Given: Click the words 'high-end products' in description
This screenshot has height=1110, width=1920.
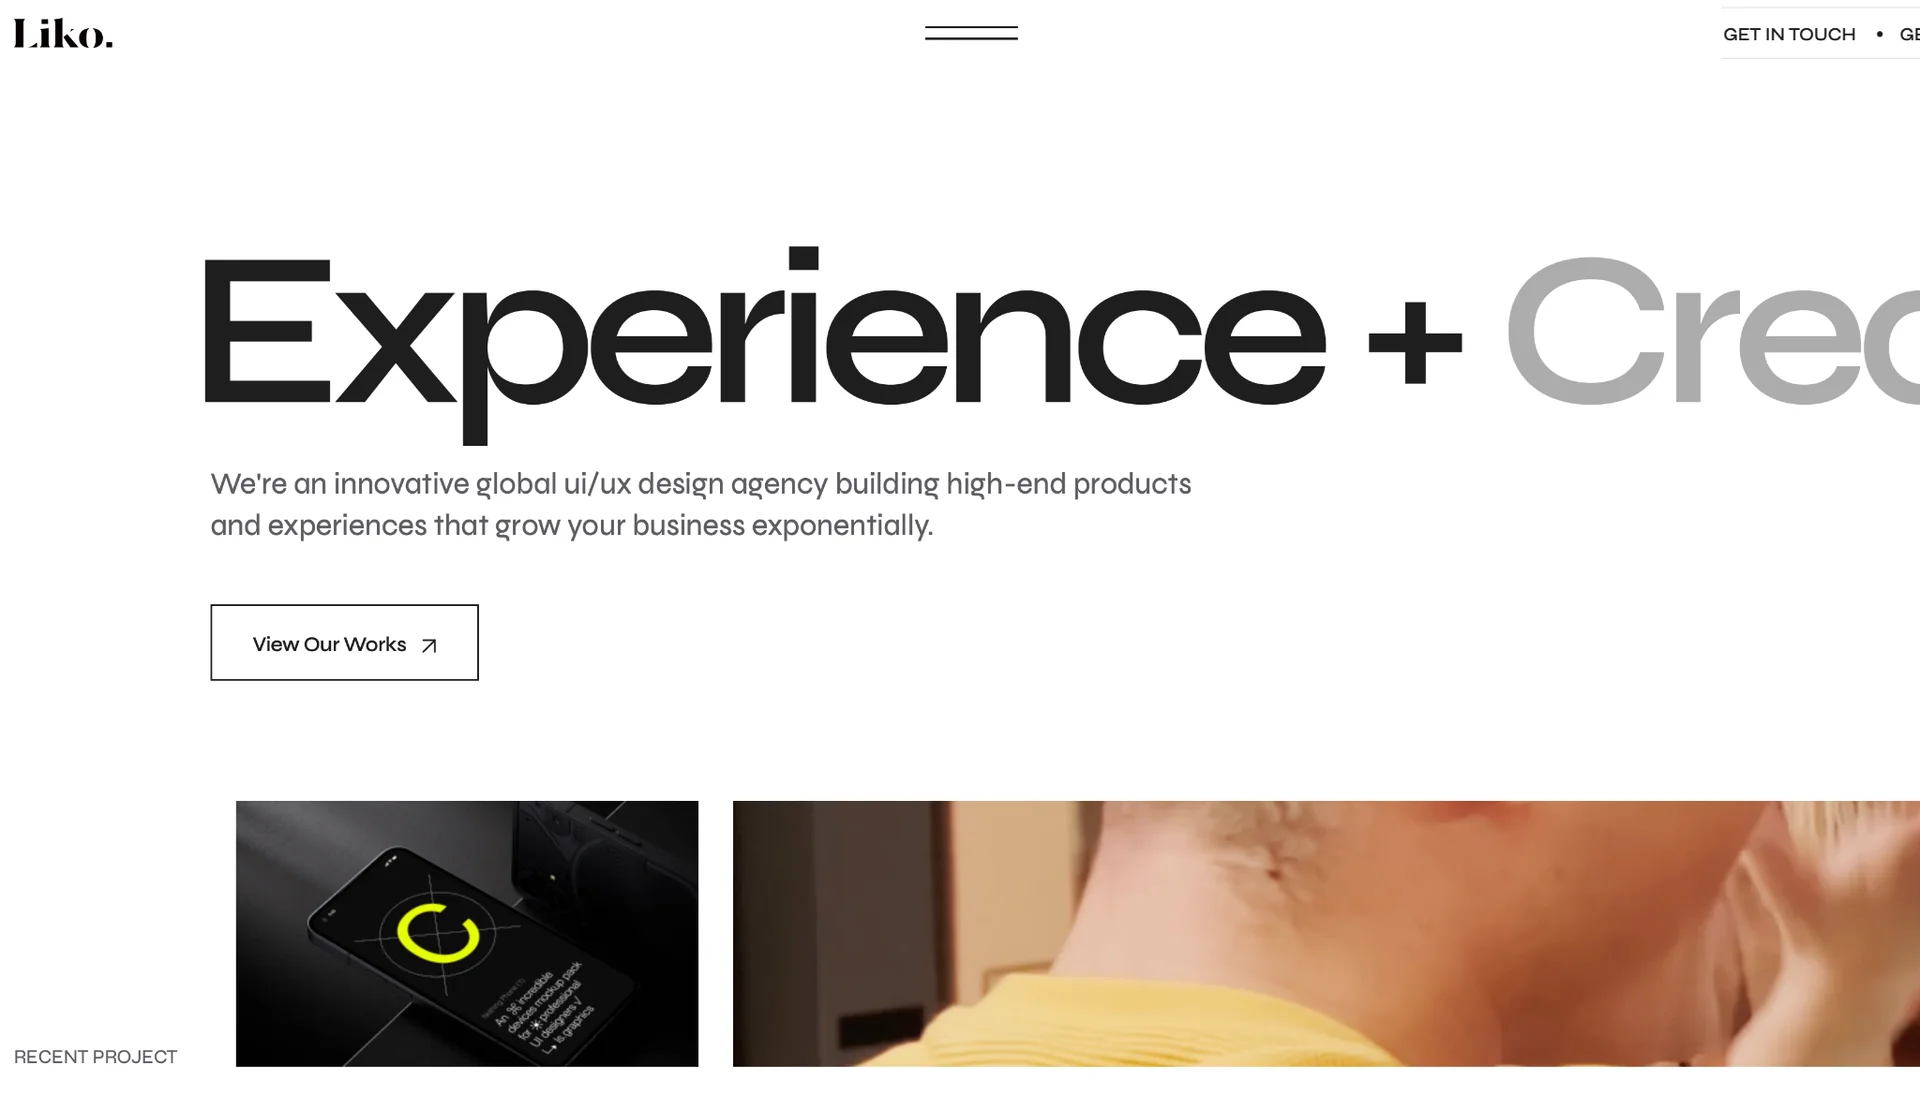Looking at the screenshot, I should [x=1068, y=484].
